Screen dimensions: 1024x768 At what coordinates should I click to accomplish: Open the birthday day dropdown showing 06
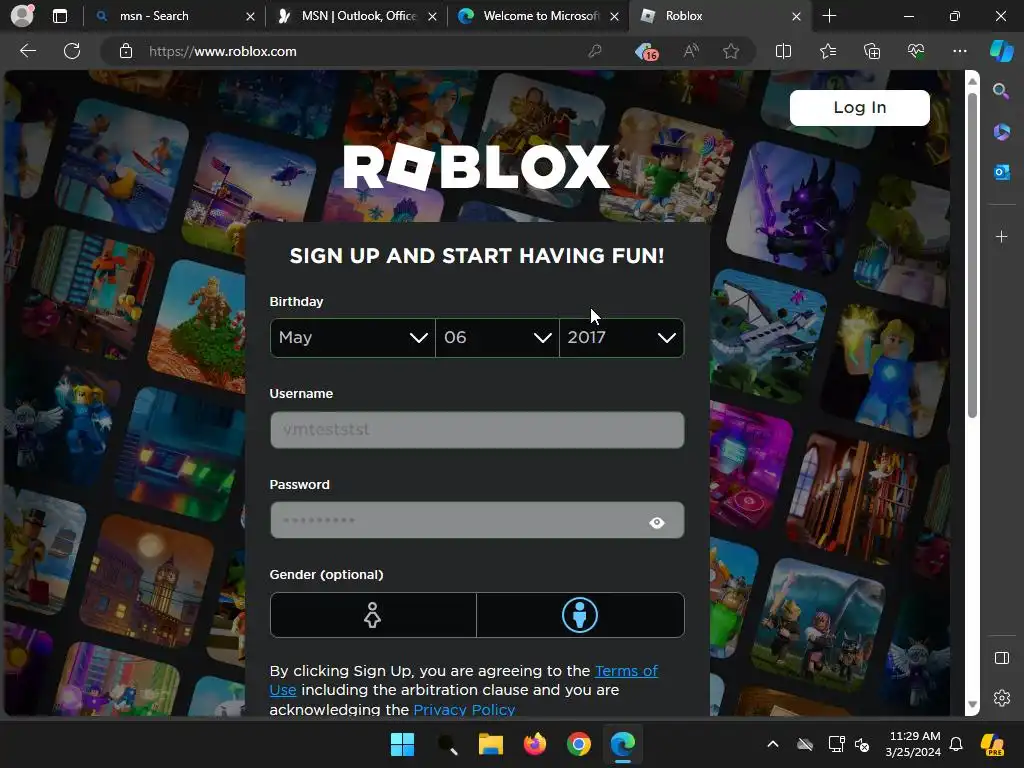pos(497,338)
